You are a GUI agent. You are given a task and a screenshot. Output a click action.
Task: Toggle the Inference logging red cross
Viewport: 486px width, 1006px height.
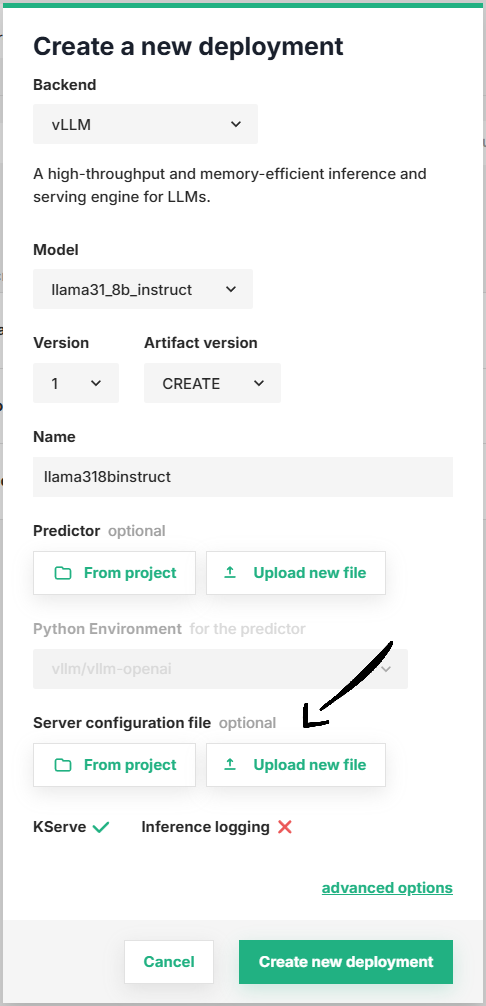point(285,828)
